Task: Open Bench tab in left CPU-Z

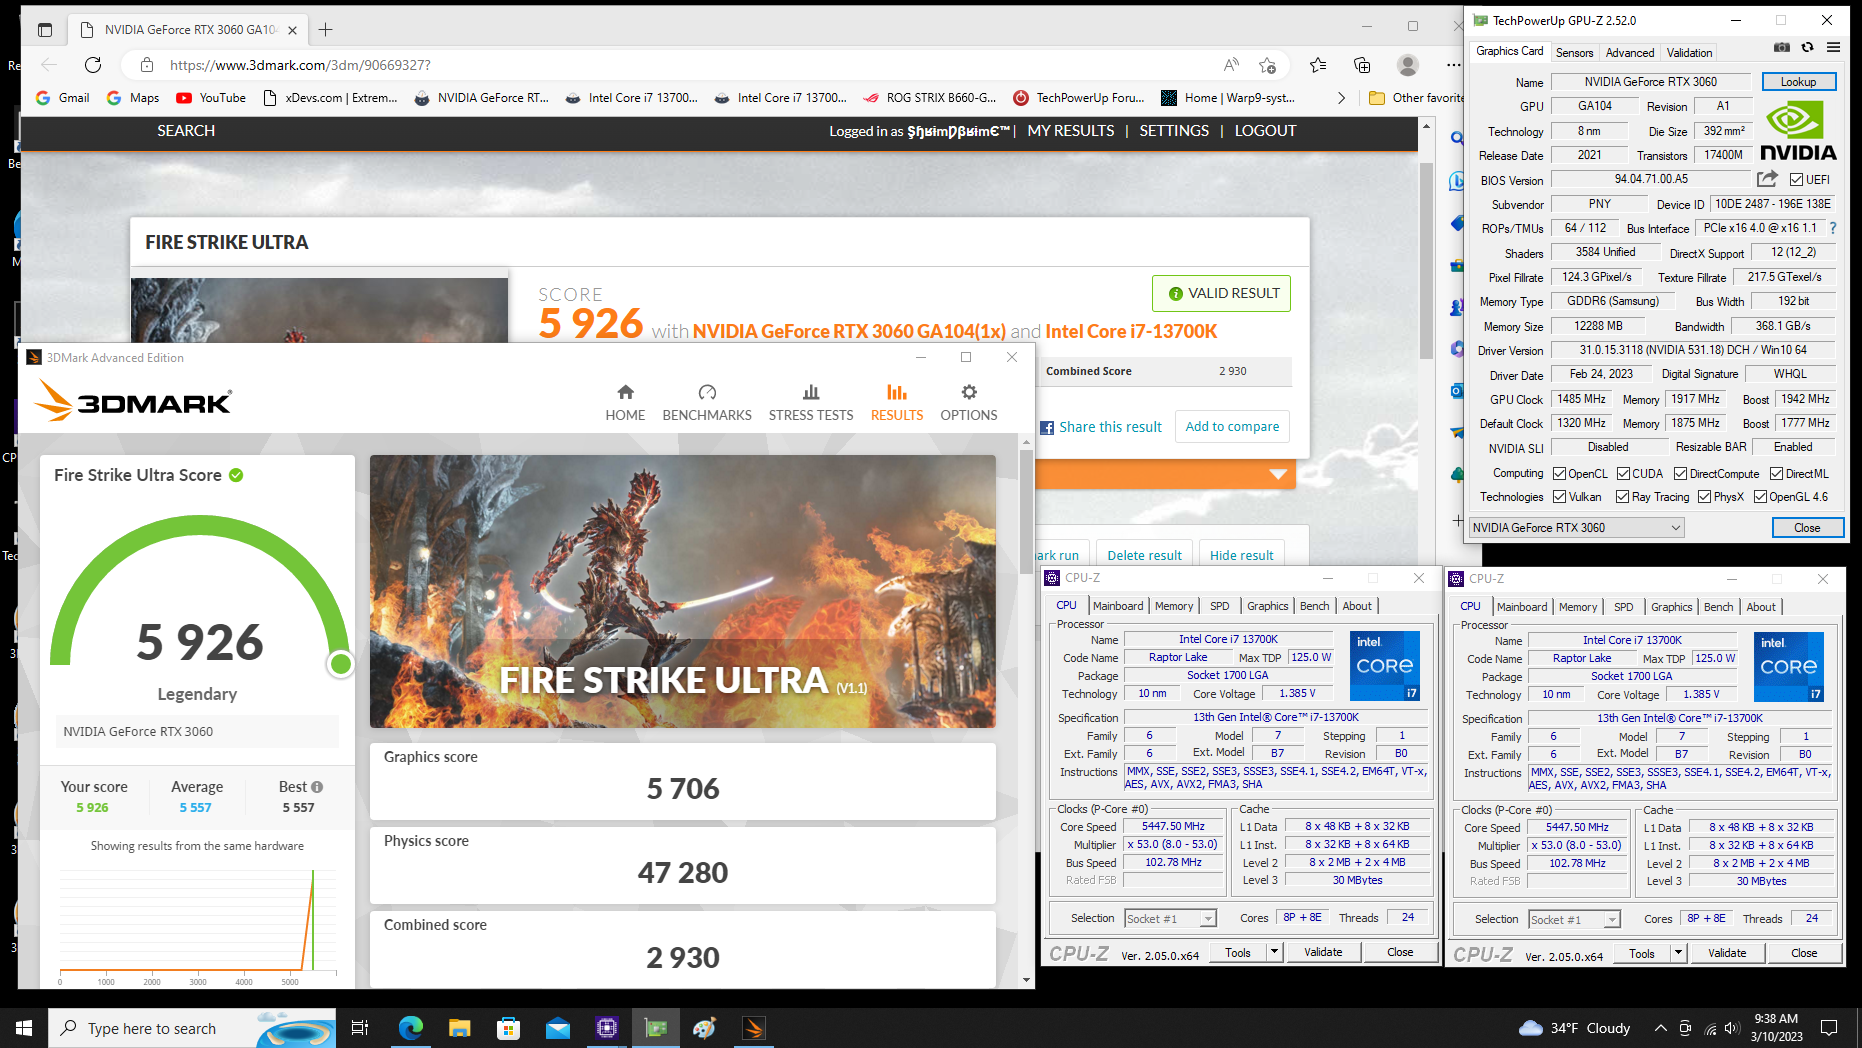Action: click(x=1314, y=606)
